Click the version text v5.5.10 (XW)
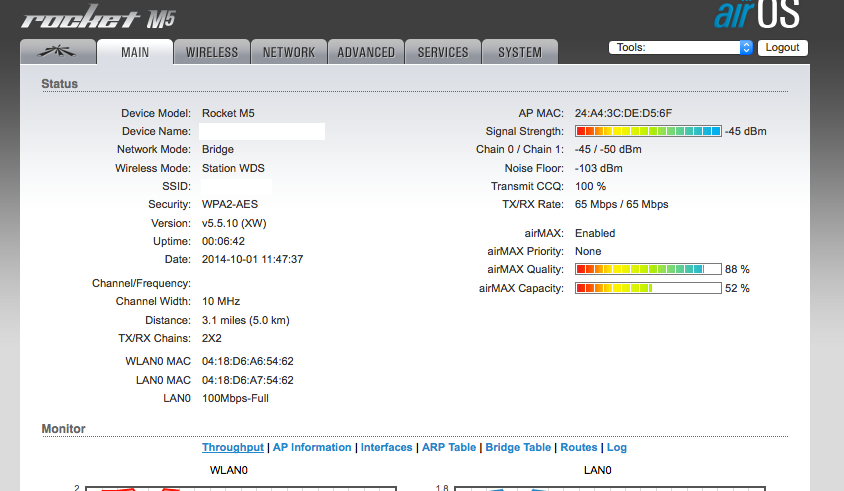 point(234,223)
